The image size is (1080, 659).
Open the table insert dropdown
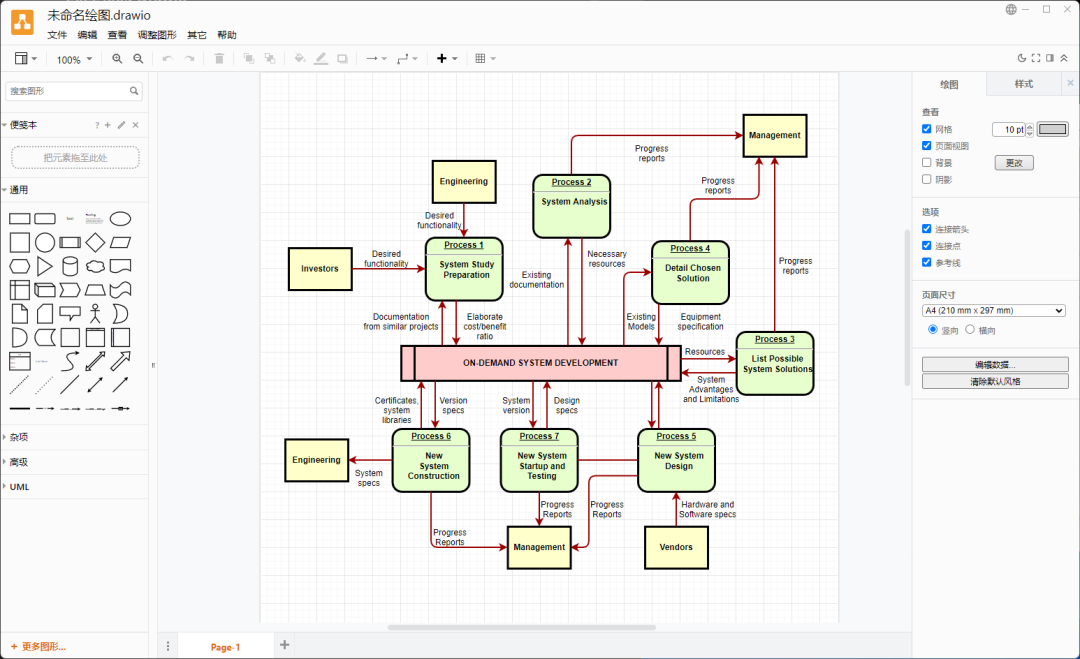[x=485, y=59]
